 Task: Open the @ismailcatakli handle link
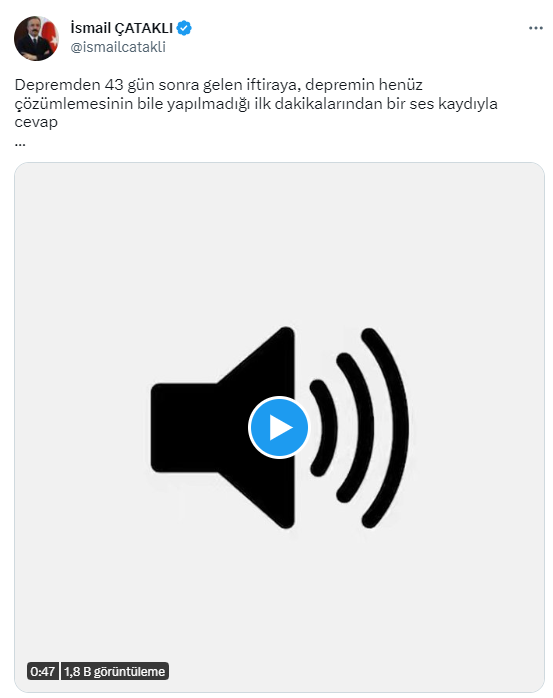(x=118, y=47)
